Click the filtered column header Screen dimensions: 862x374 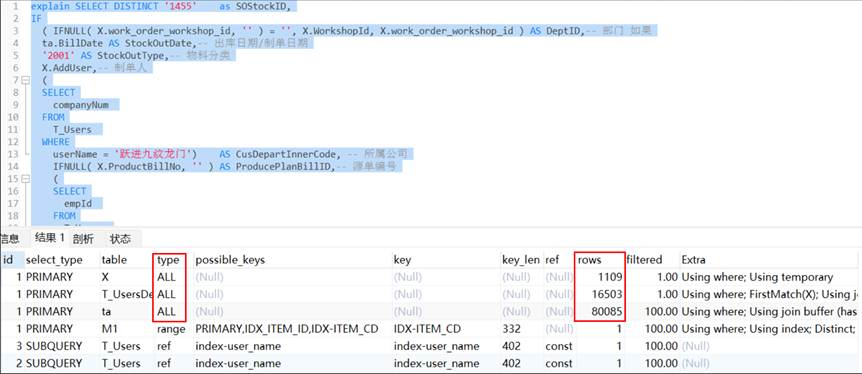point(644,260)
